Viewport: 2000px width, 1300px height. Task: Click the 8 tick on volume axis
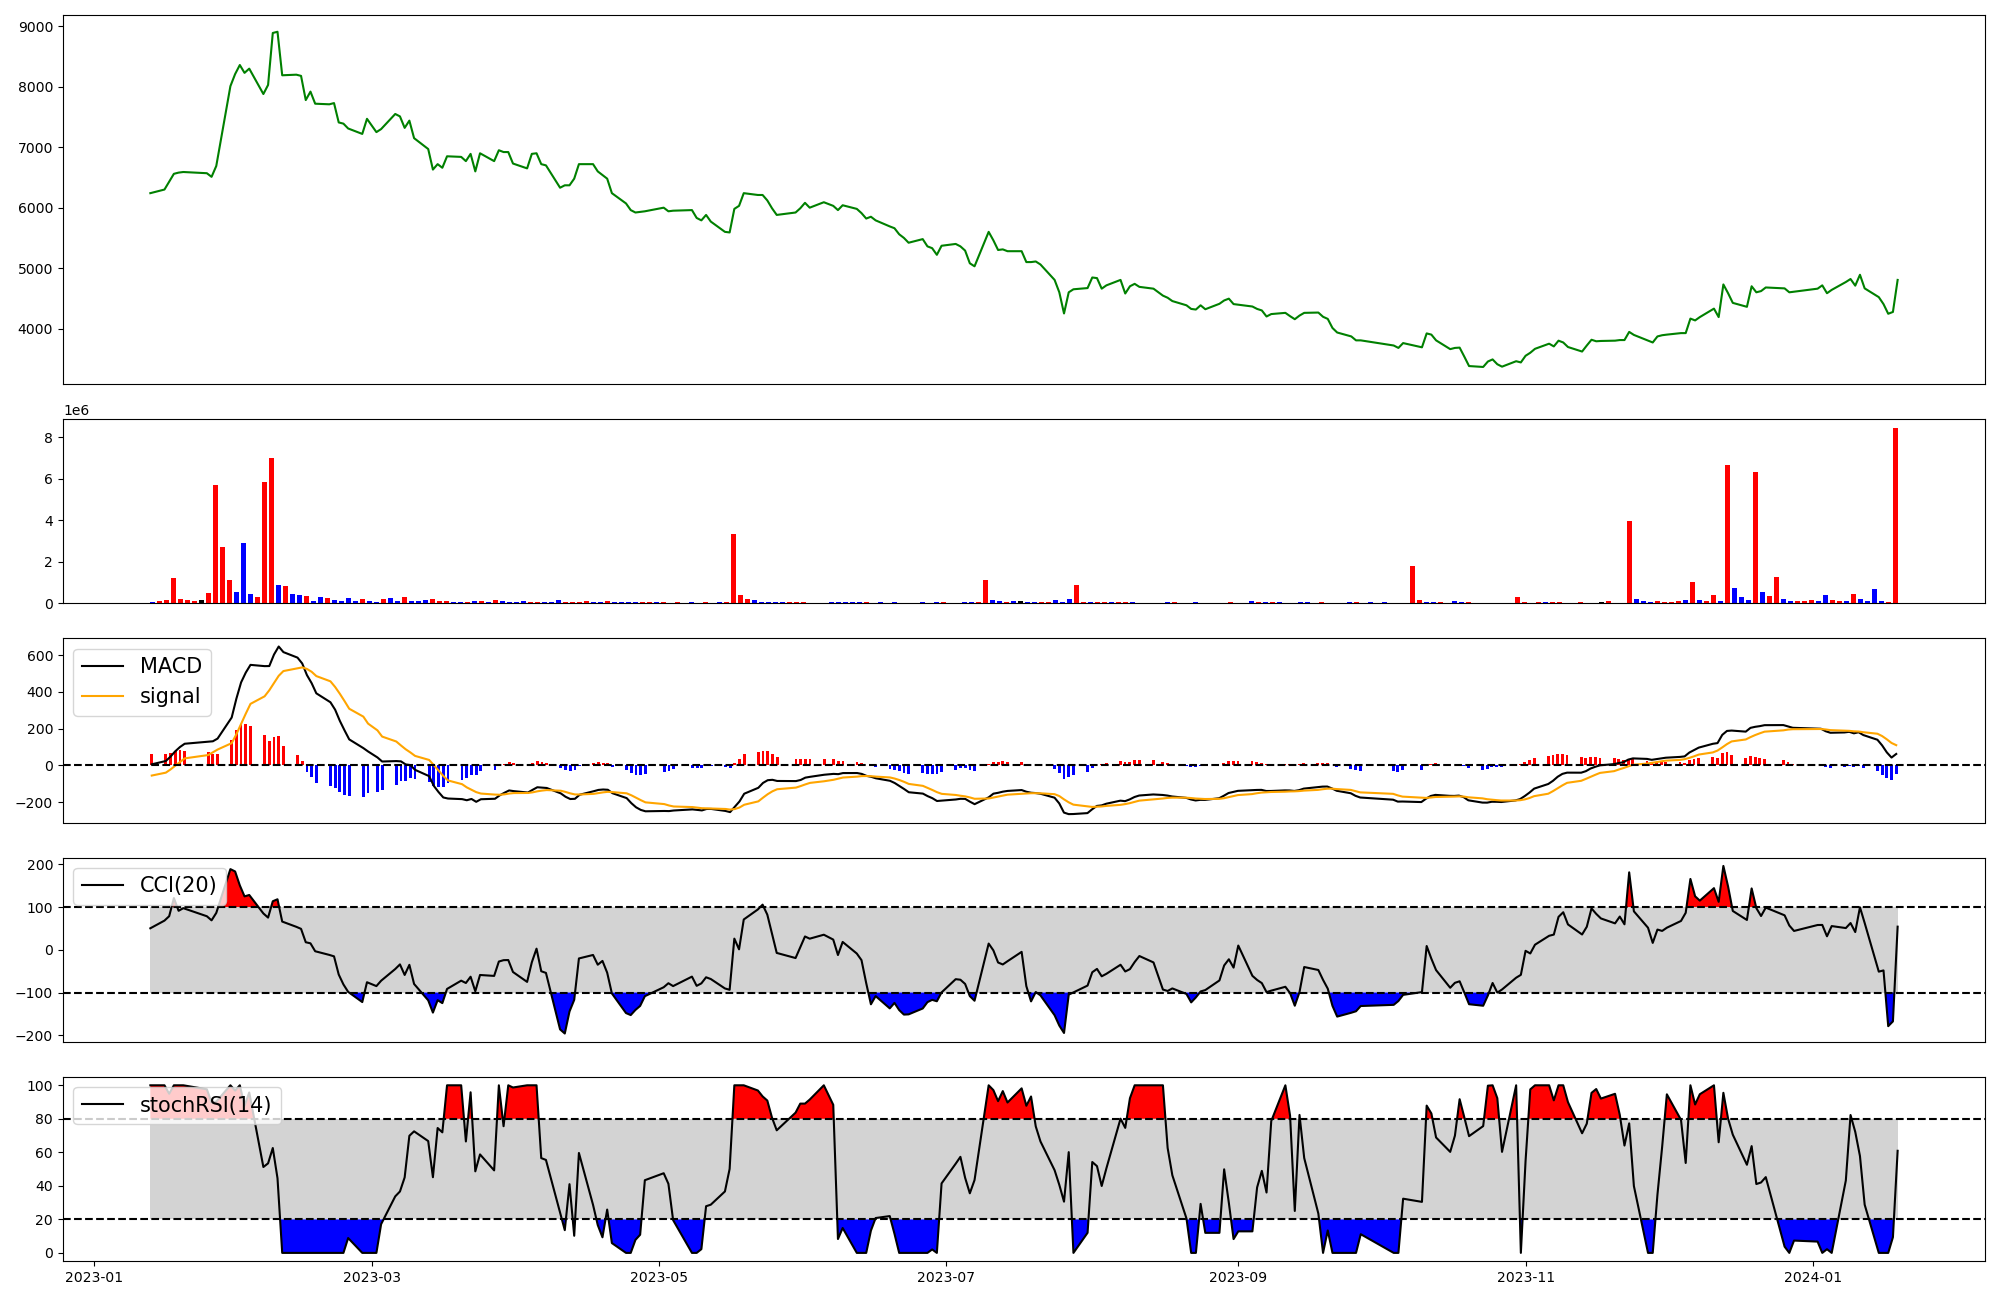click(x=49, y=438)
